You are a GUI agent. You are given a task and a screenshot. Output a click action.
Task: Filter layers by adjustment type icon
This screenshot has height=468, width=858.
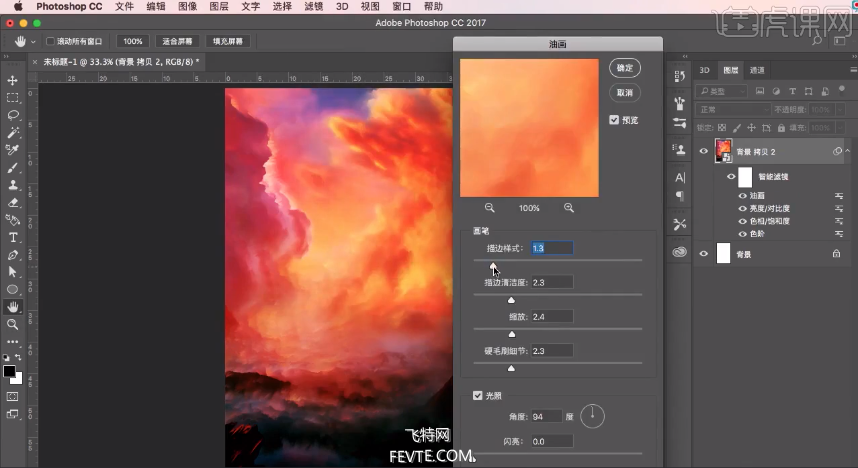coord(776,91)
